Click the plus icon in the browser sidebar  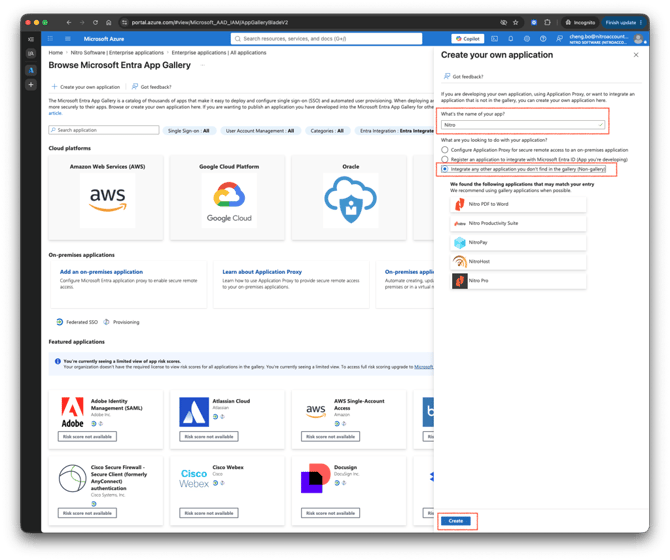(31, 85)
